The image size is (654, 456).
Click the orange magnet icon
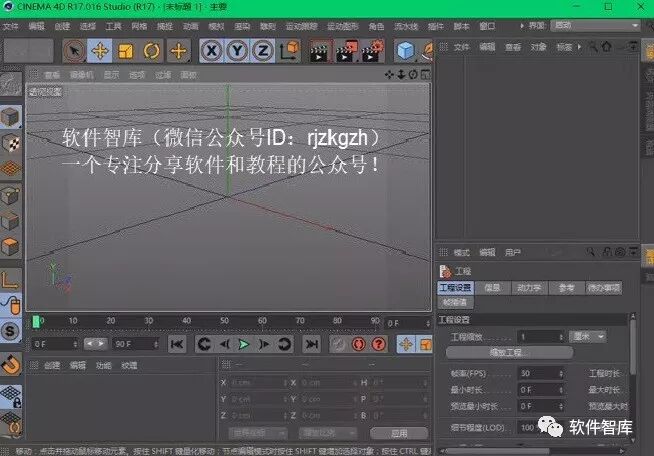(x=11, y=364)
